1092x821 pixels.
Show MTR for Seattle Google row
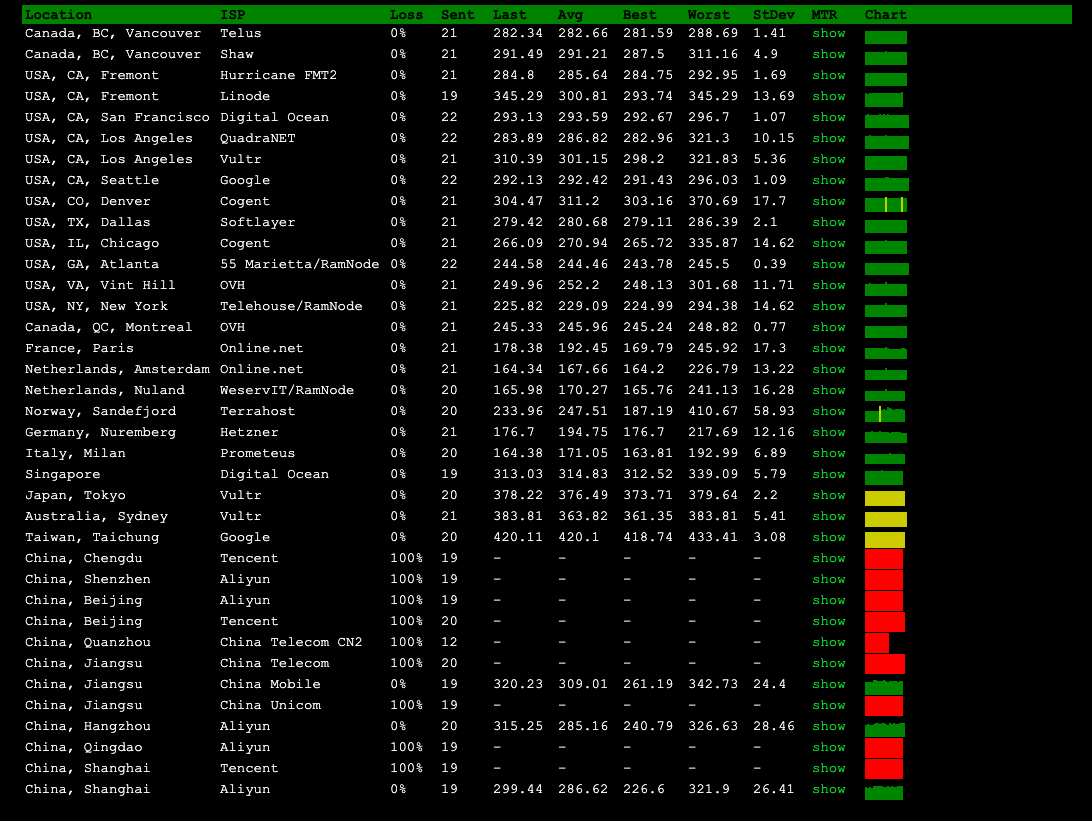[x=829, y=180]
